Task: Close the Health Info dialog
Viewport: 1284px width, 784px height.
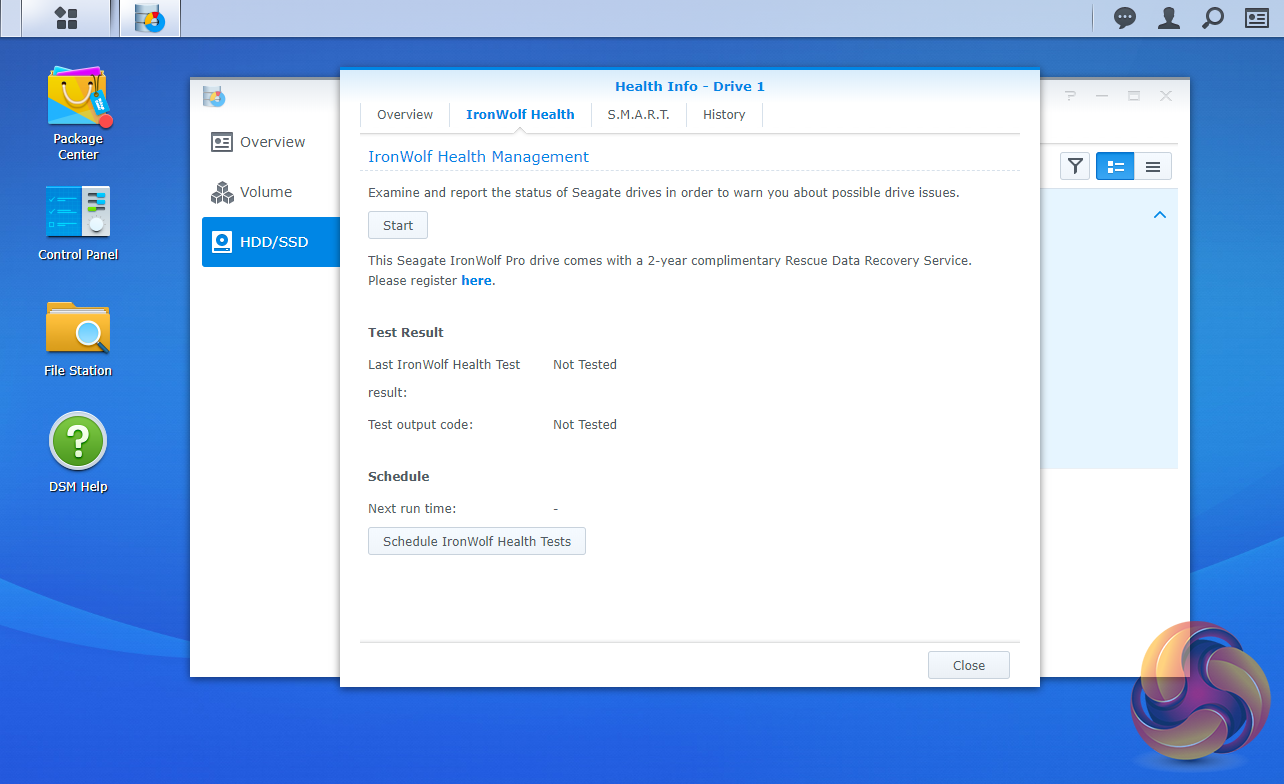Action: click(x=969, y=665)
